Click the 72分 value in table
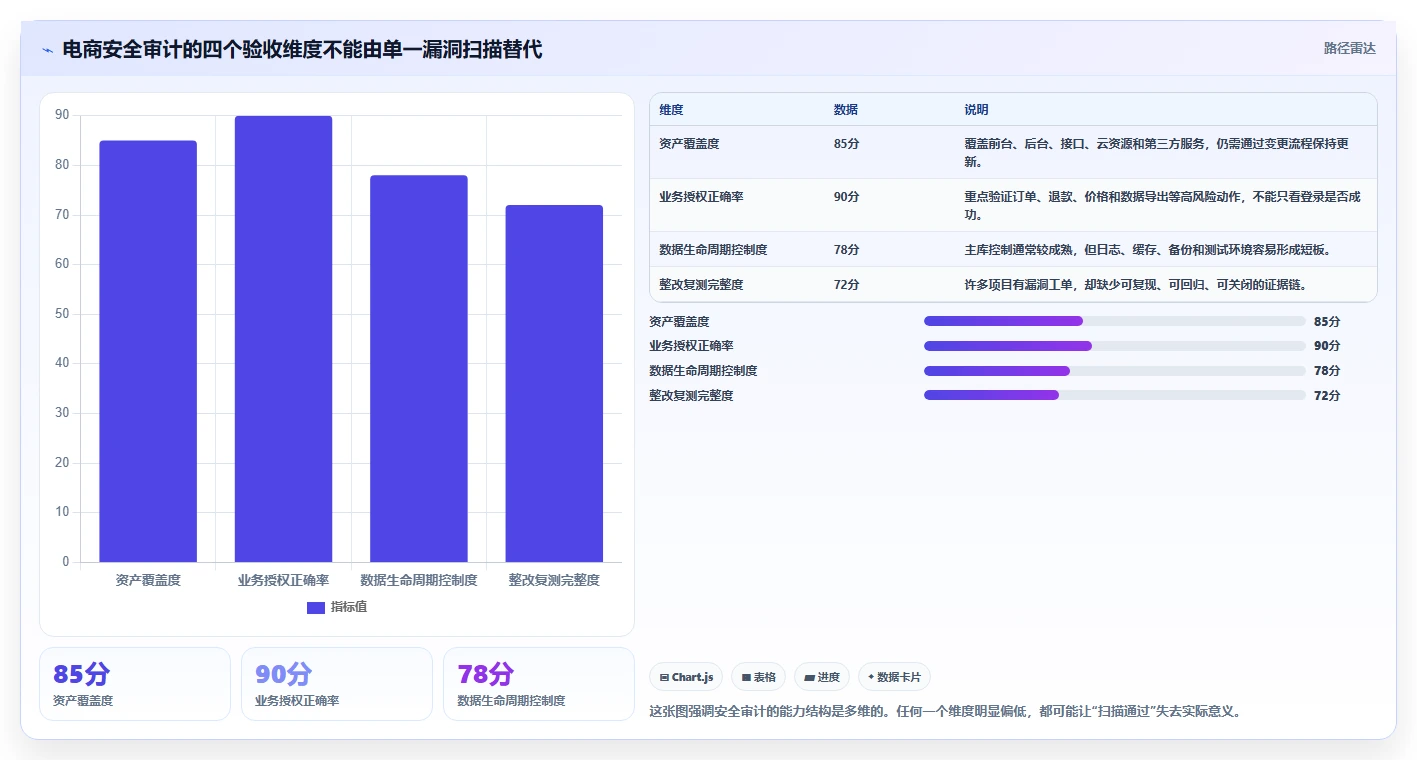1417x760 pixels. [846, 285]
